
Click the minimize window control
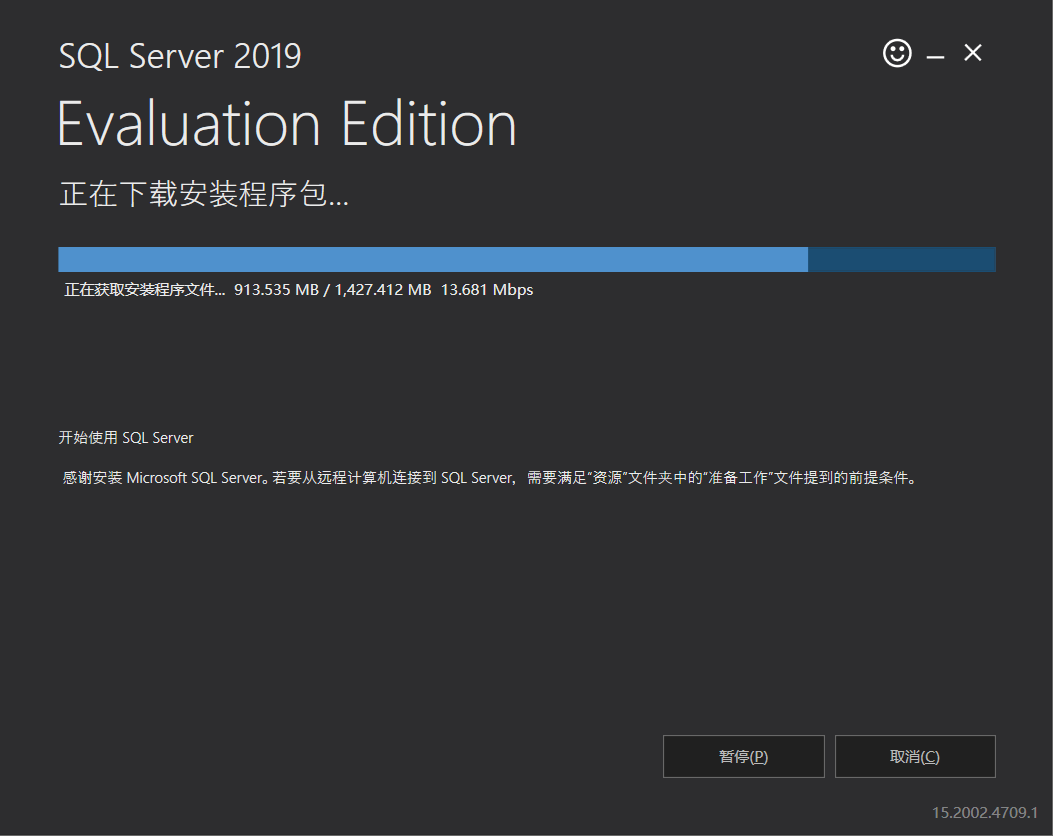coord(935,53)
